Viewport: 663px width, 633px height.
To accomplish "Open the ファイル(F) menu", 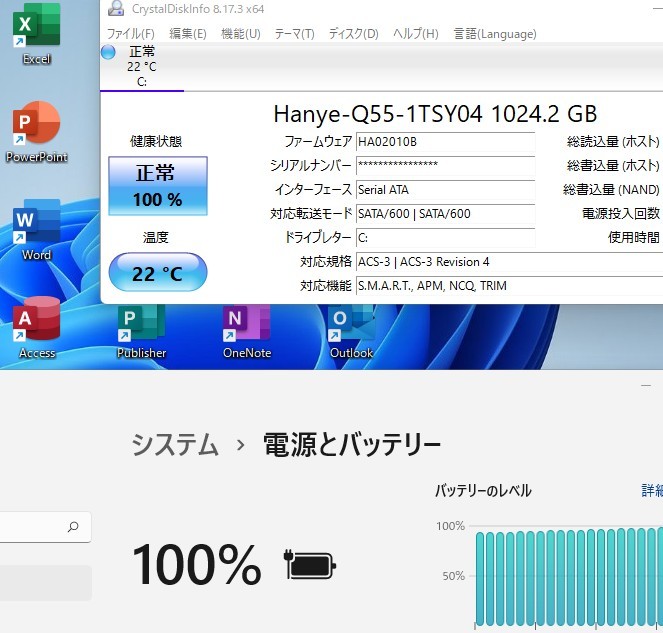I will pyautogui.click(x=130, y=33).
